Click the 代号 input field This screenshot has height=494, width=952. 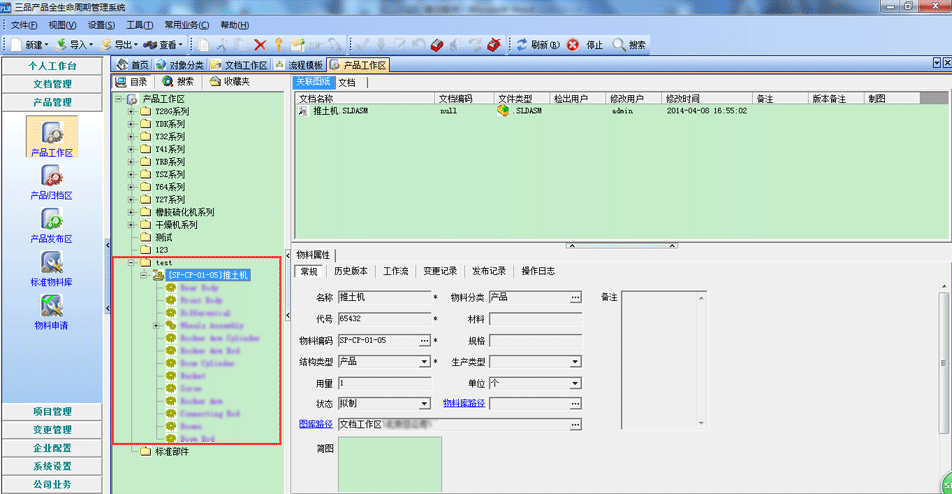tap(384, 319)
